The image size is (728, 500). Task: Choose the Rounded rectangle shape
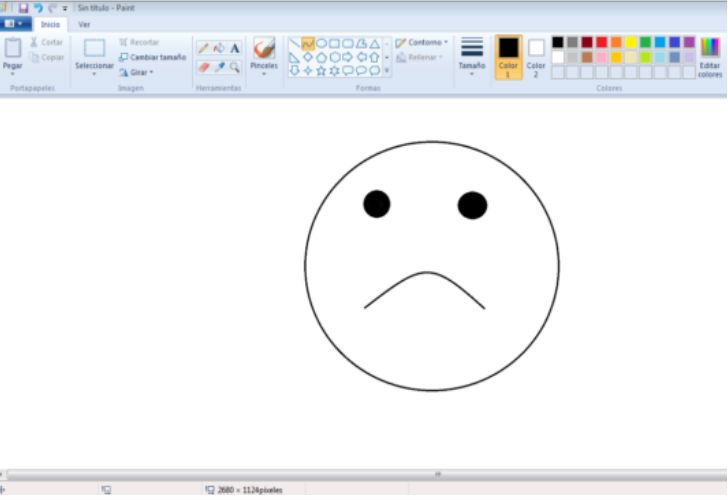[348, 44]
